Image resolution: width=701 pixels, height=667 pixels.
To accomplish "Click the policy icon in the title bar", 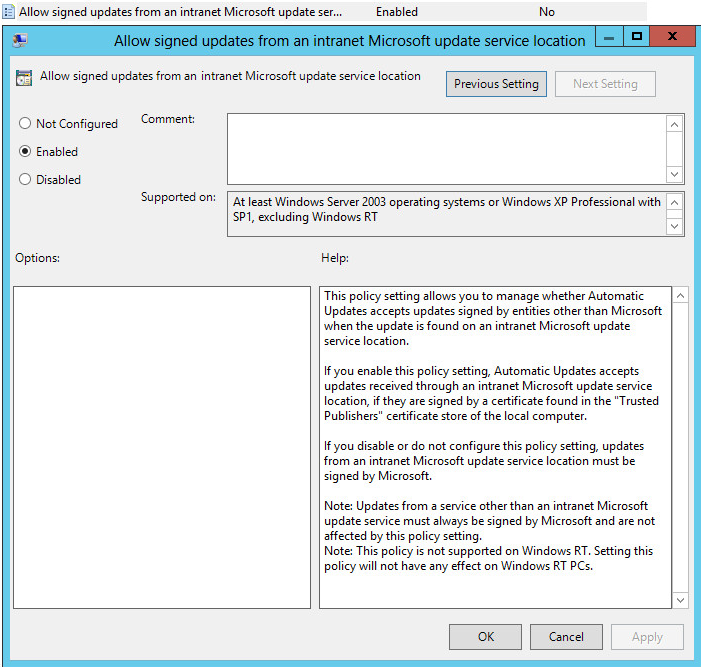I will pos(20,41).
